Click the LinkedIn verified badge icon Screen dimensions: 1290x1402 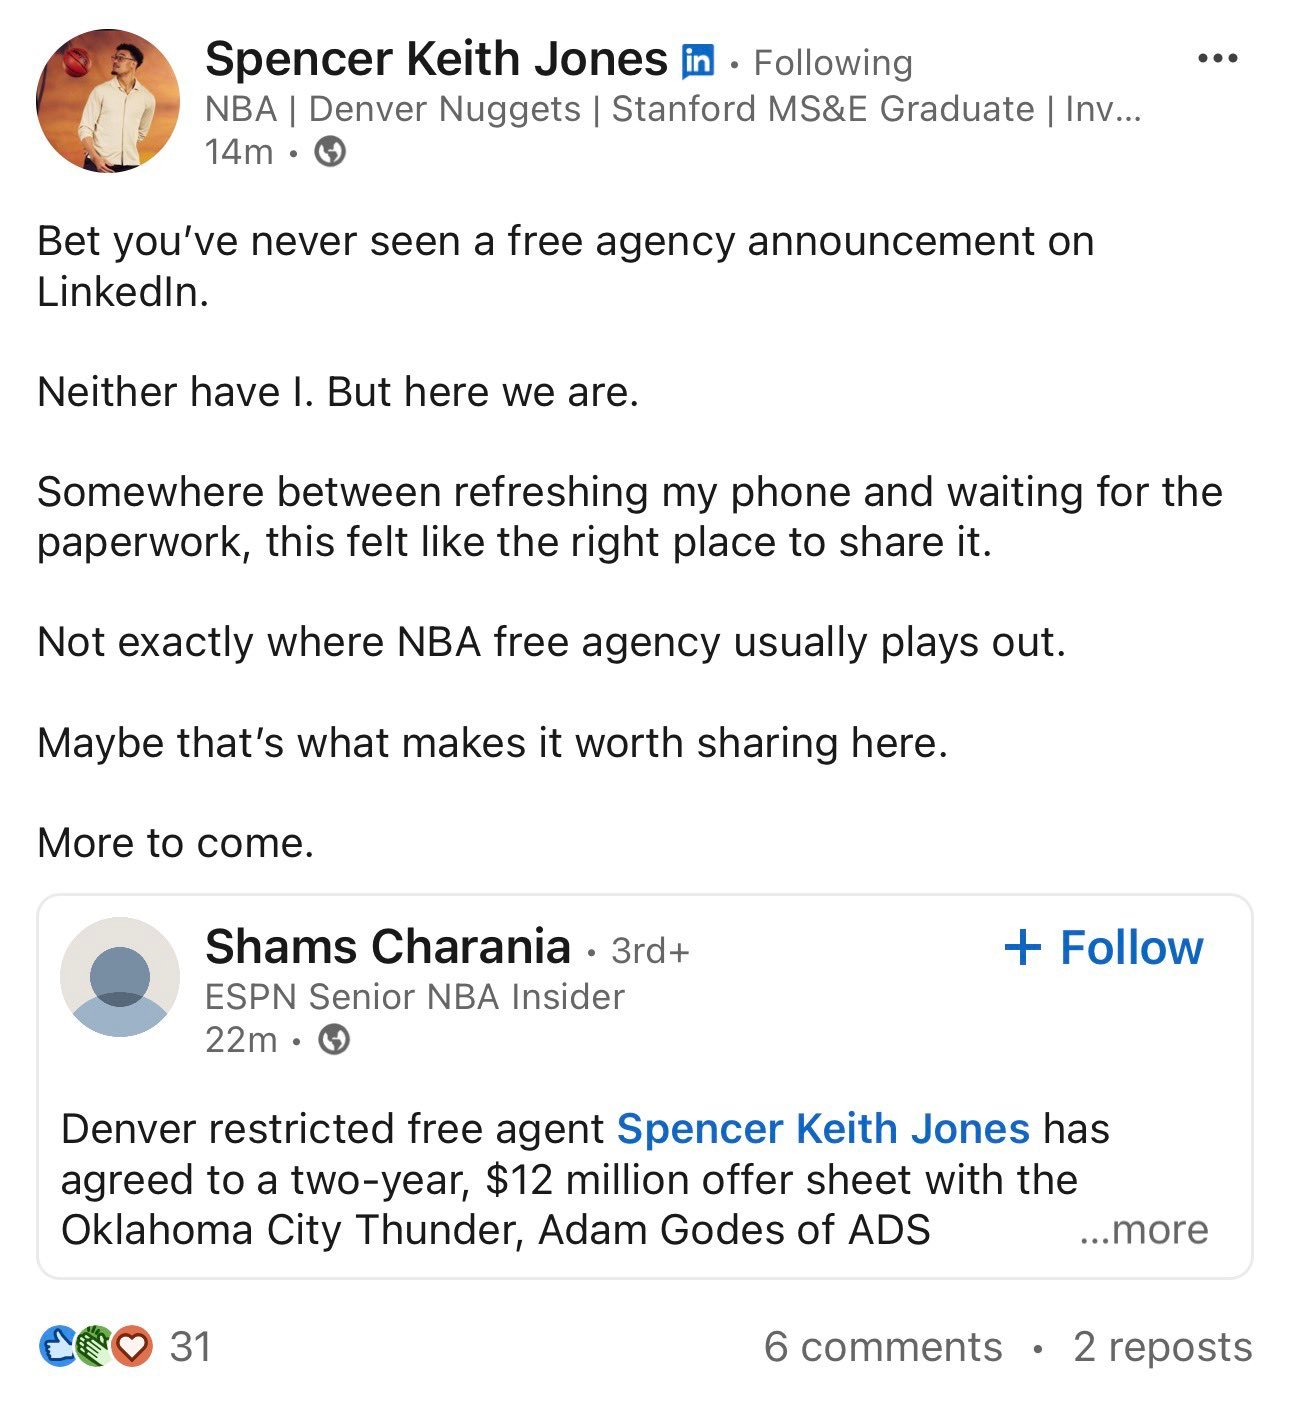(697, 62)
